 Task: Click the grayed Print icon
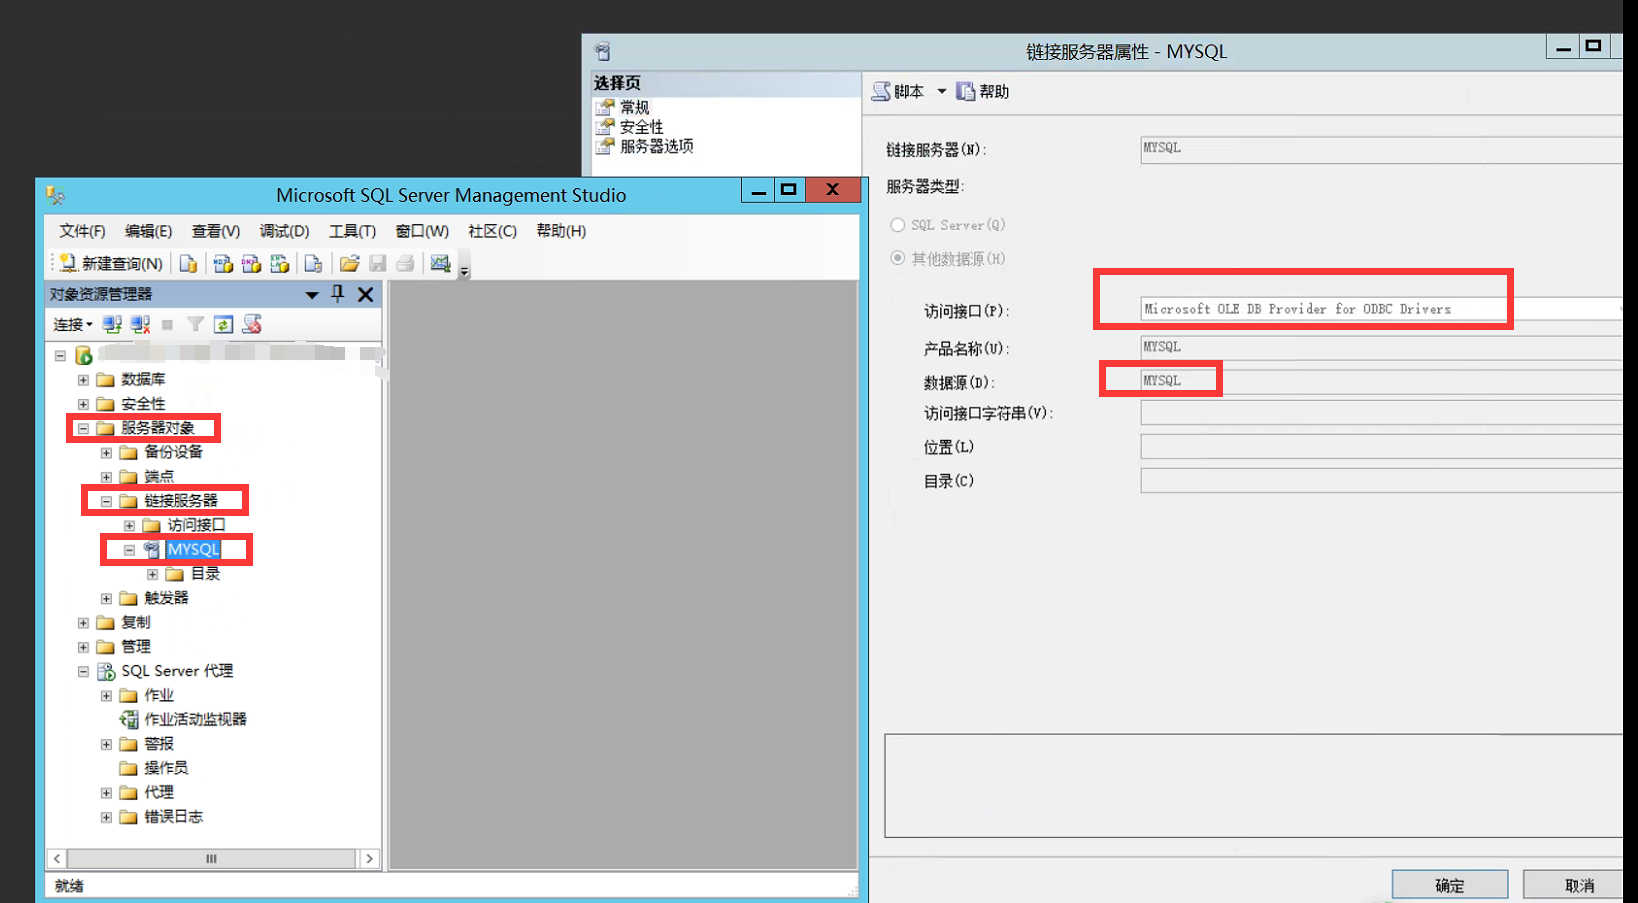[405, 263]
